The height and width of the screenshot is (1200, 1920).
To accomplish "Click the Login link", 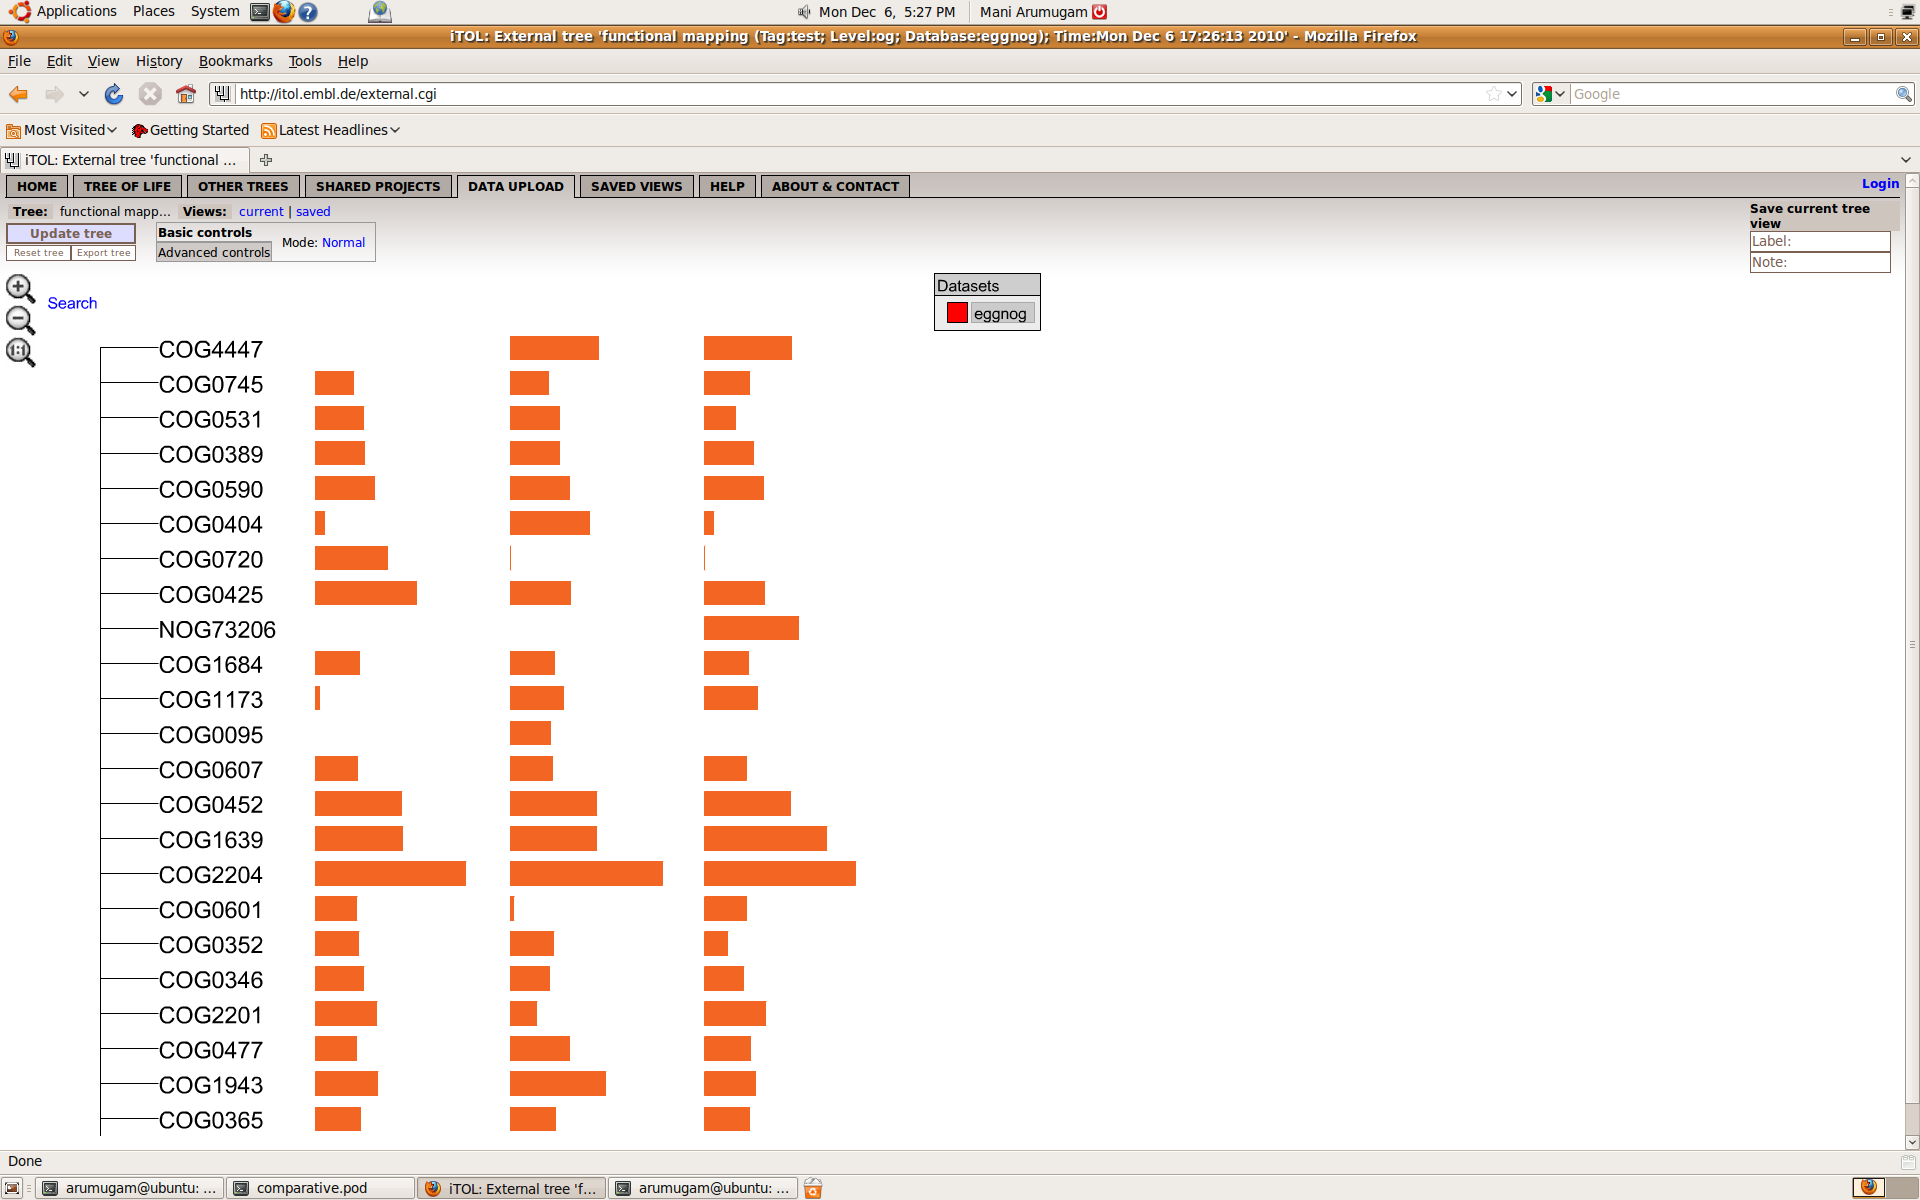I will coord(1880,184).
